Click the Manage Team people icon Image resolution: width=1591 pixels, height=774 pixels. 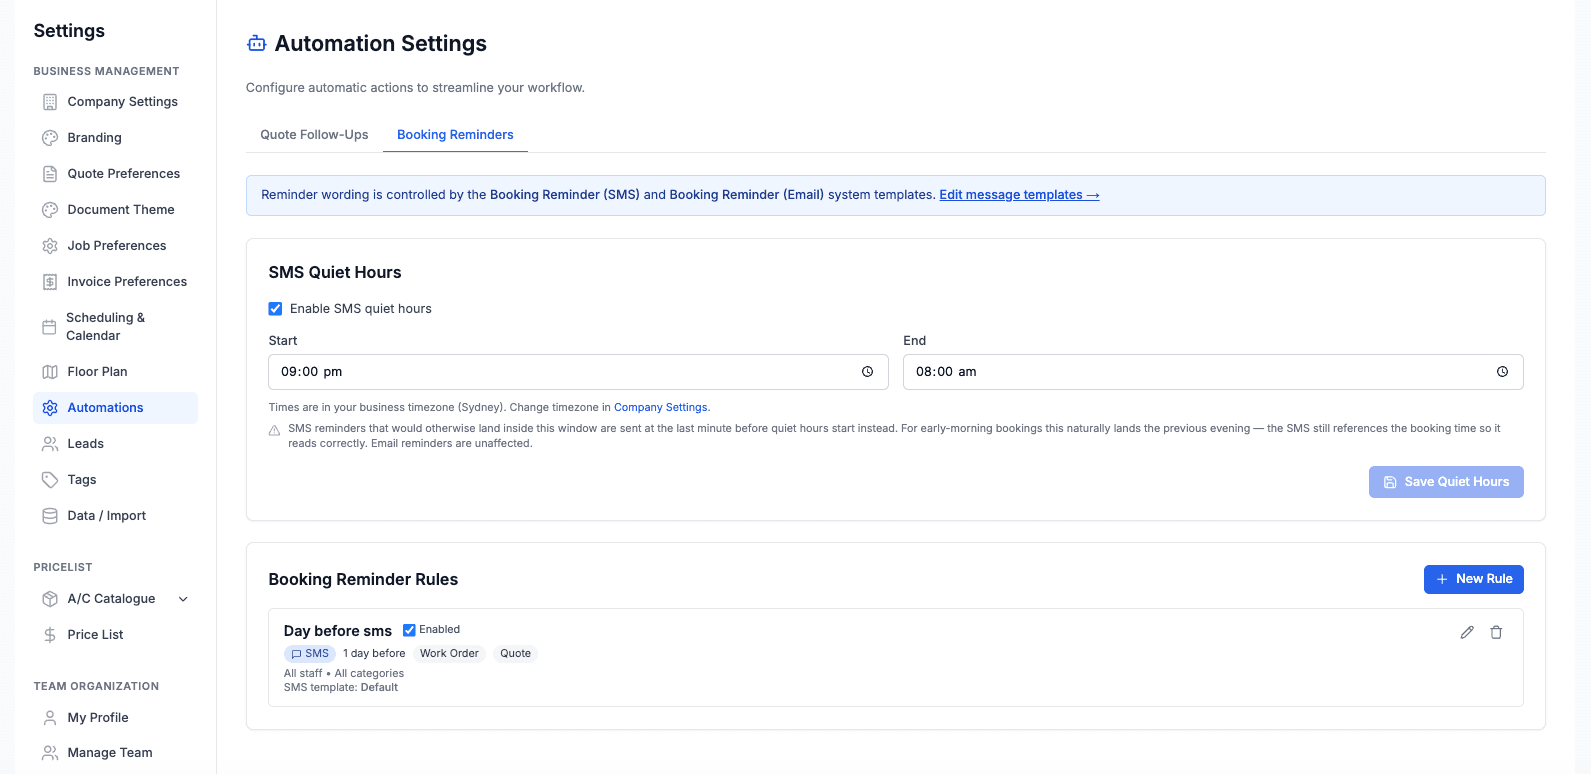coord(50,753)
